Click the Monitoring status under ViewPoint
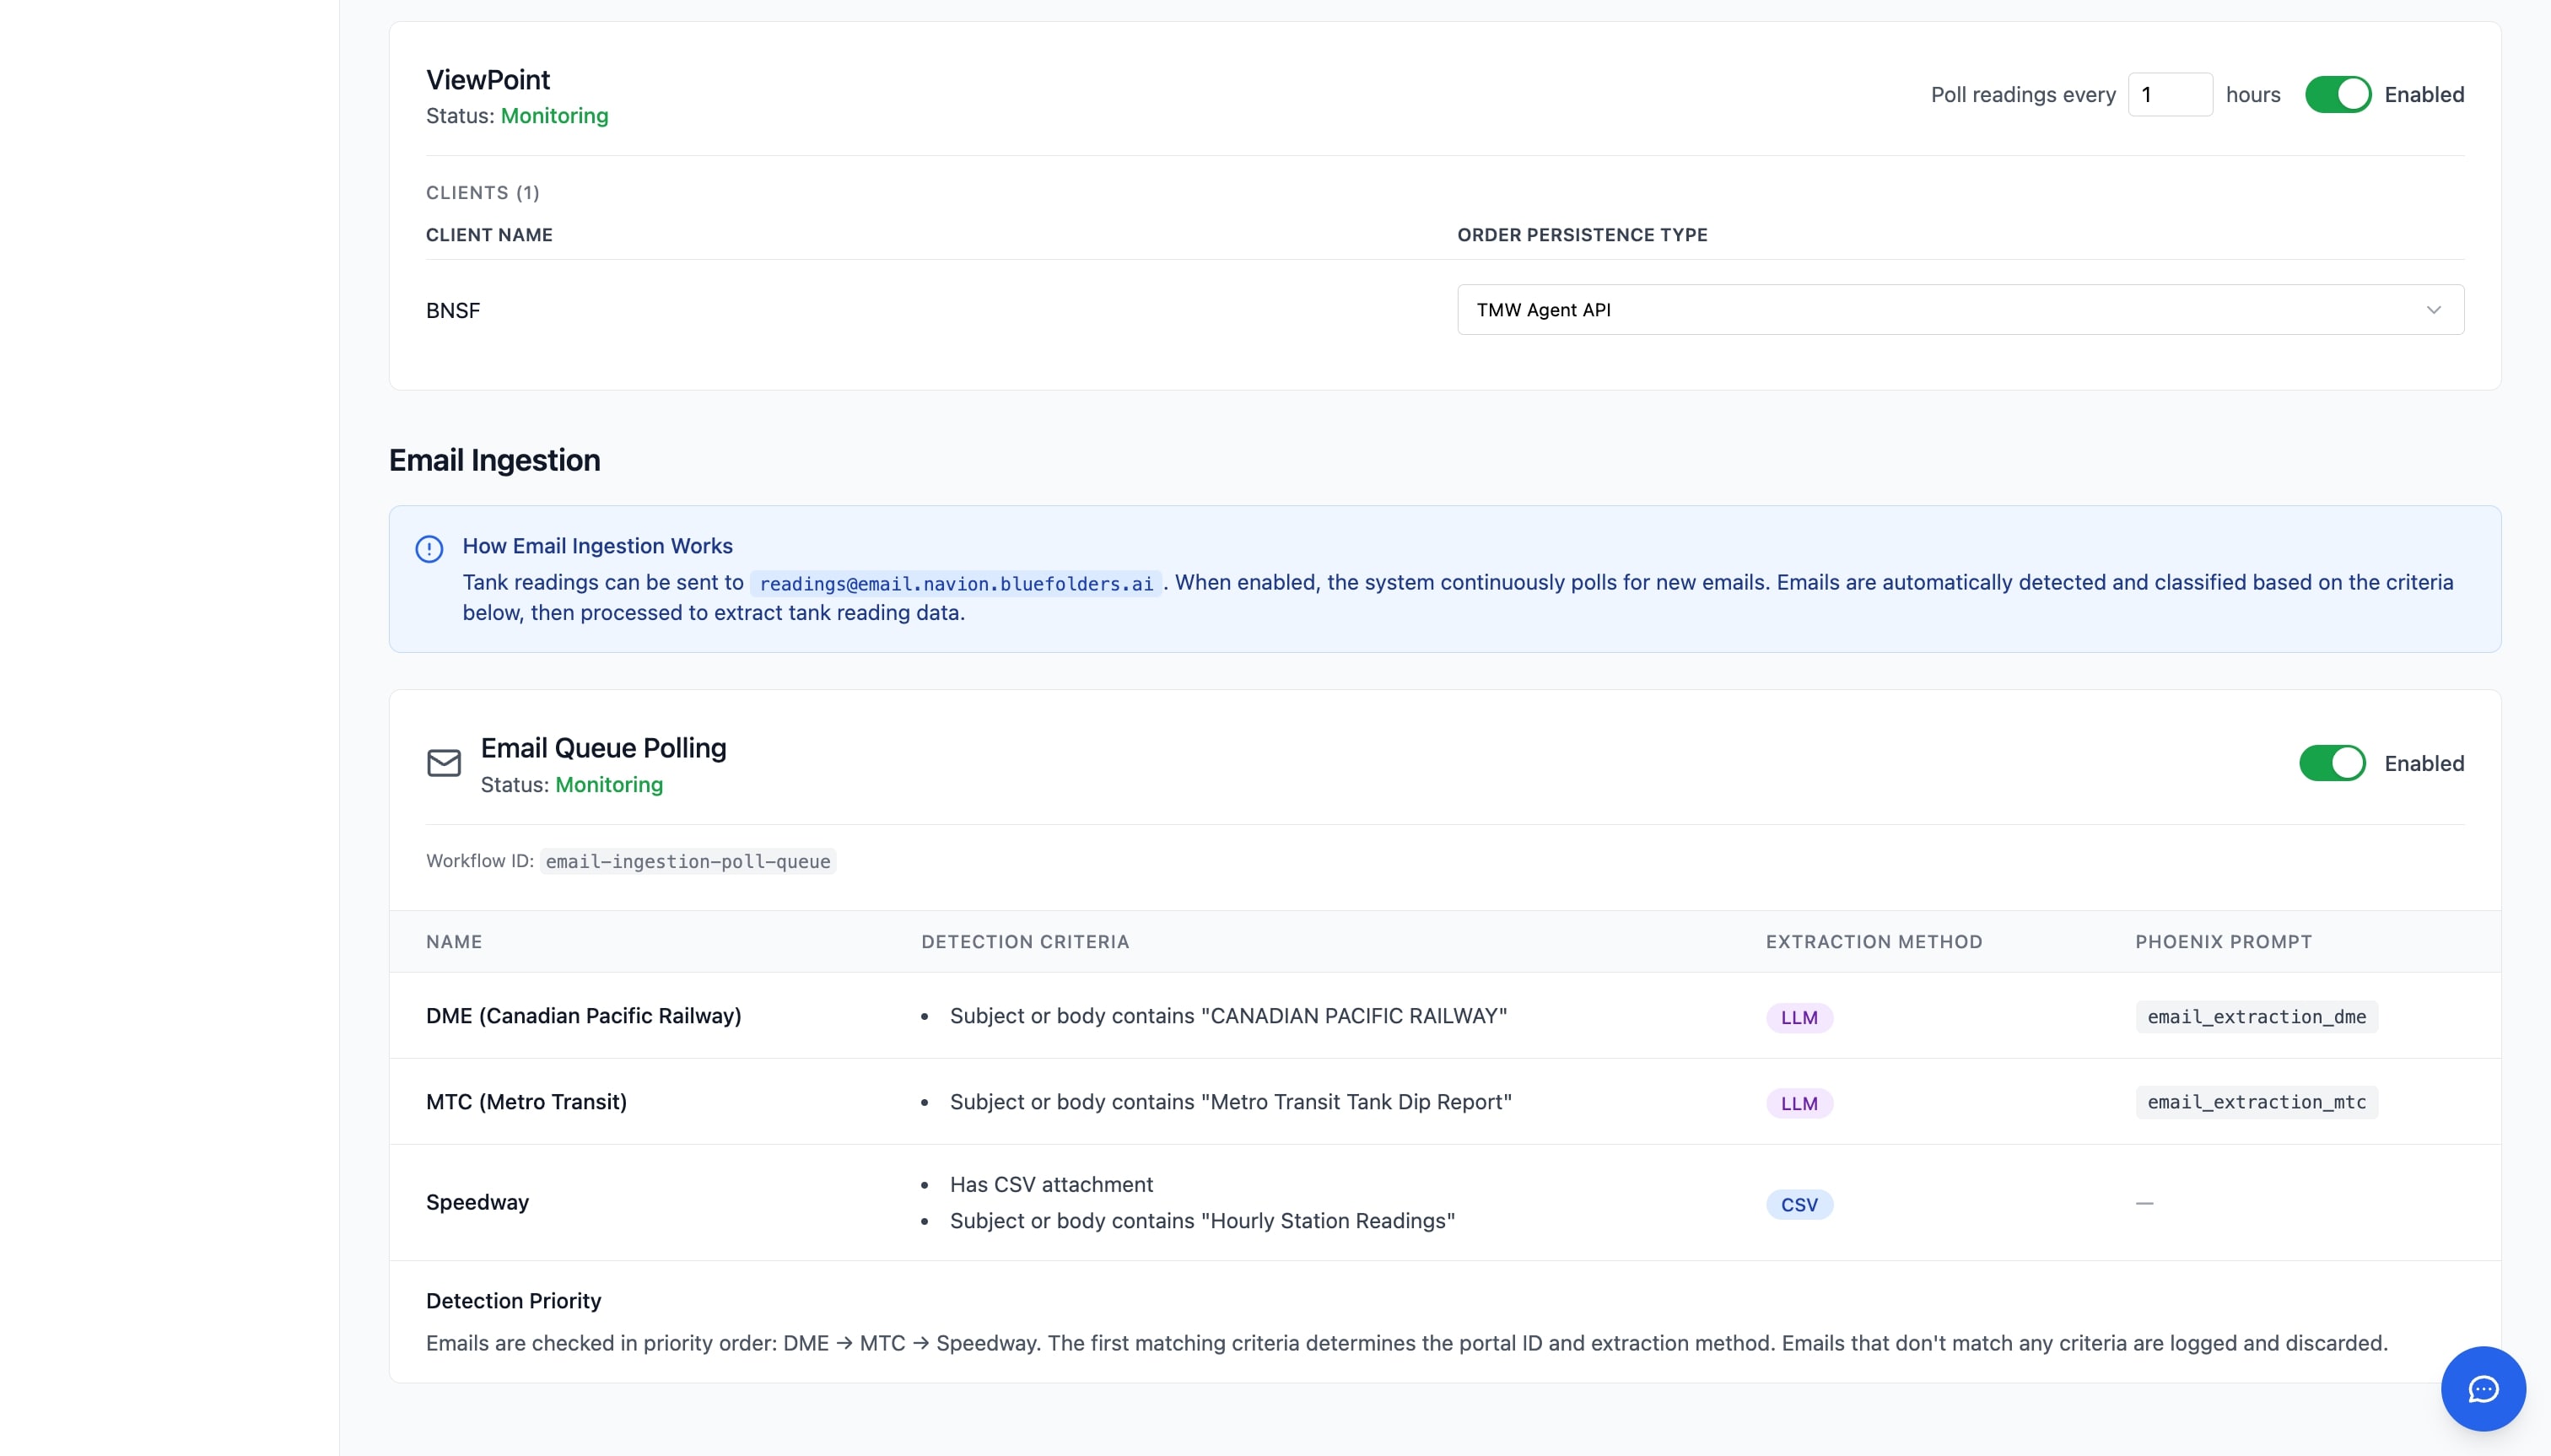Viewport: 2551px width, 1456px height. tap(553, 115)
